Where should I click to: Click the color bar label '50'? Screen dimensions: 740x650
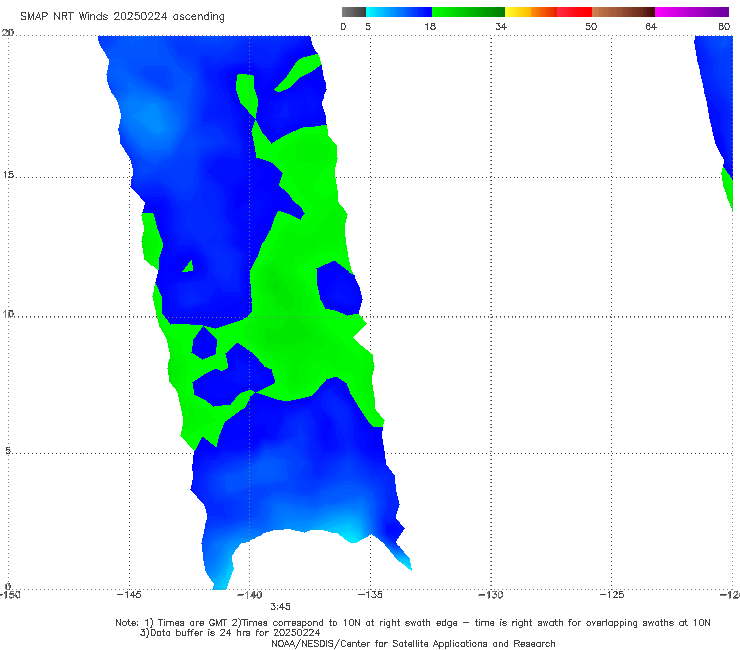tap(591, 26)
